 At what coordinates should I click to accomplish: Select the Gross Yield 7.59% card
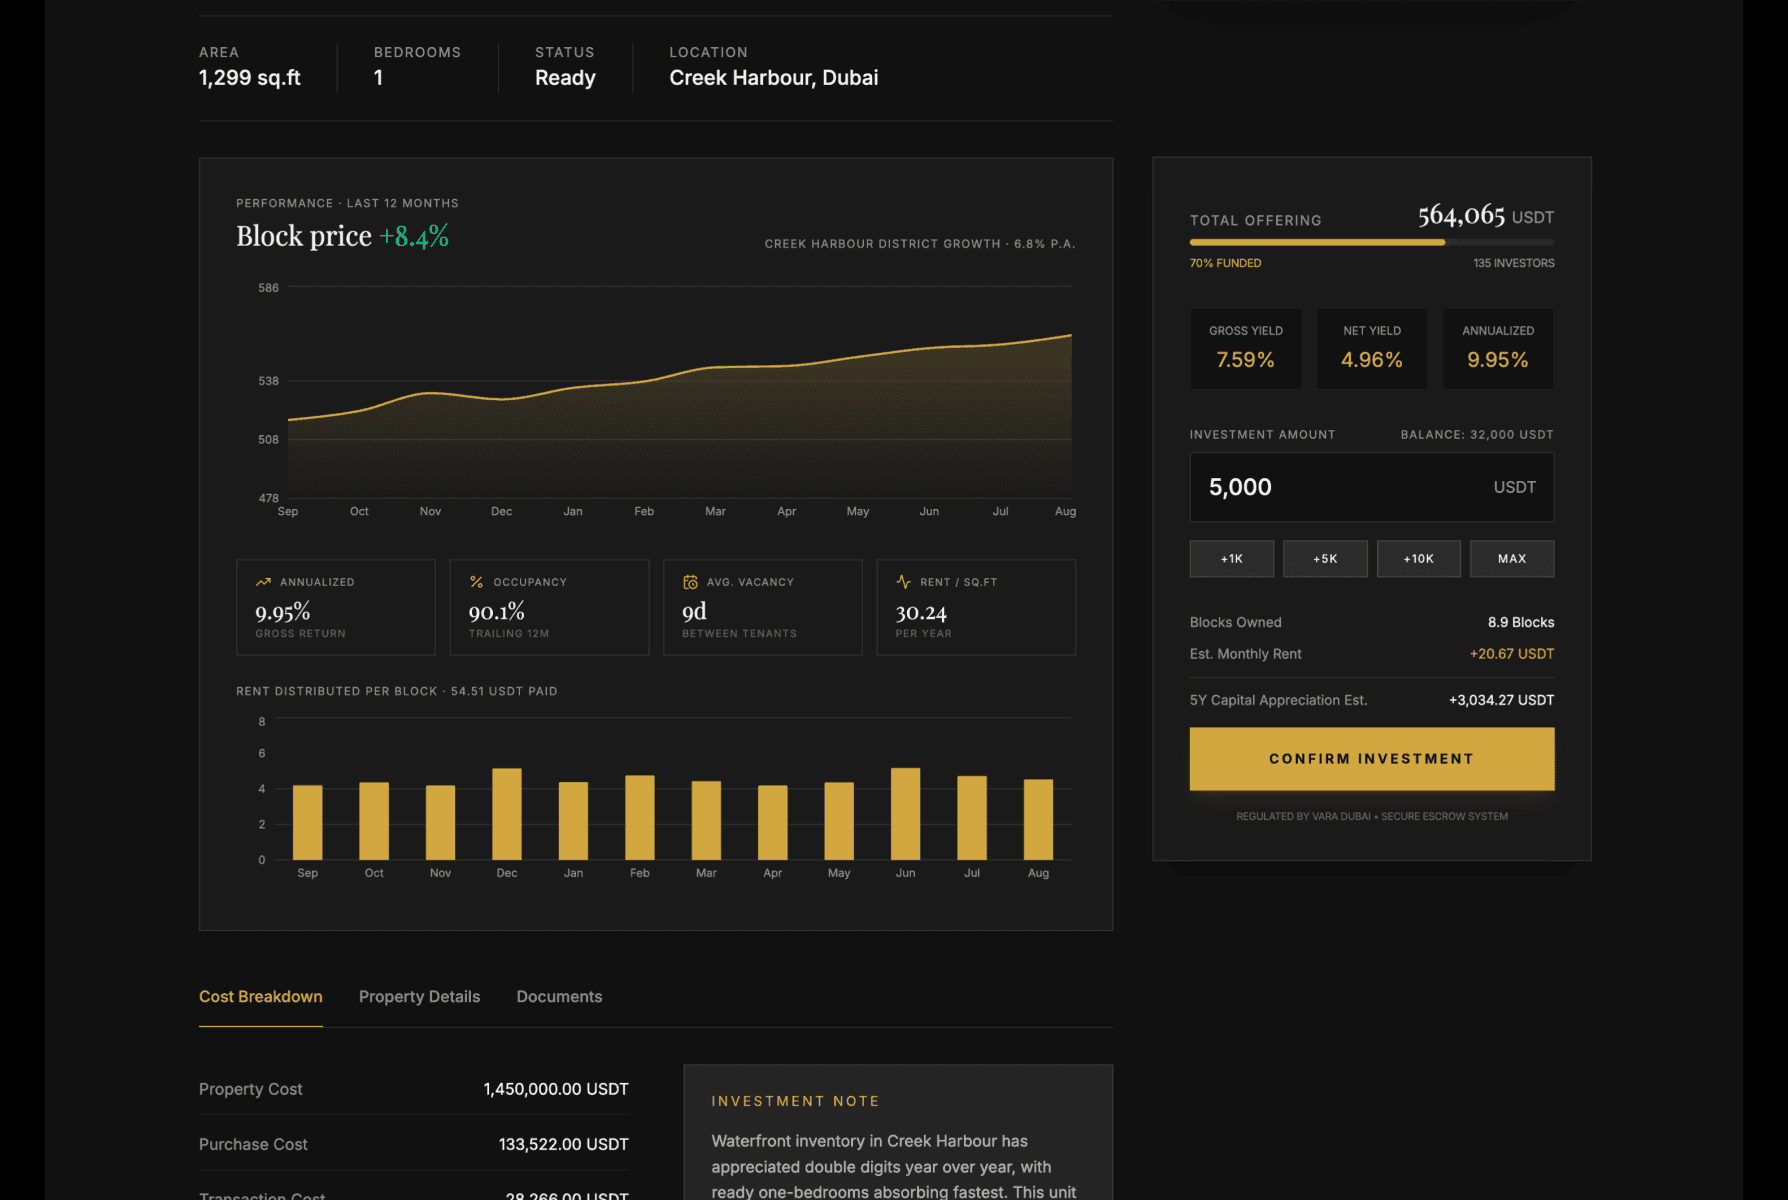click(1246, 348)
